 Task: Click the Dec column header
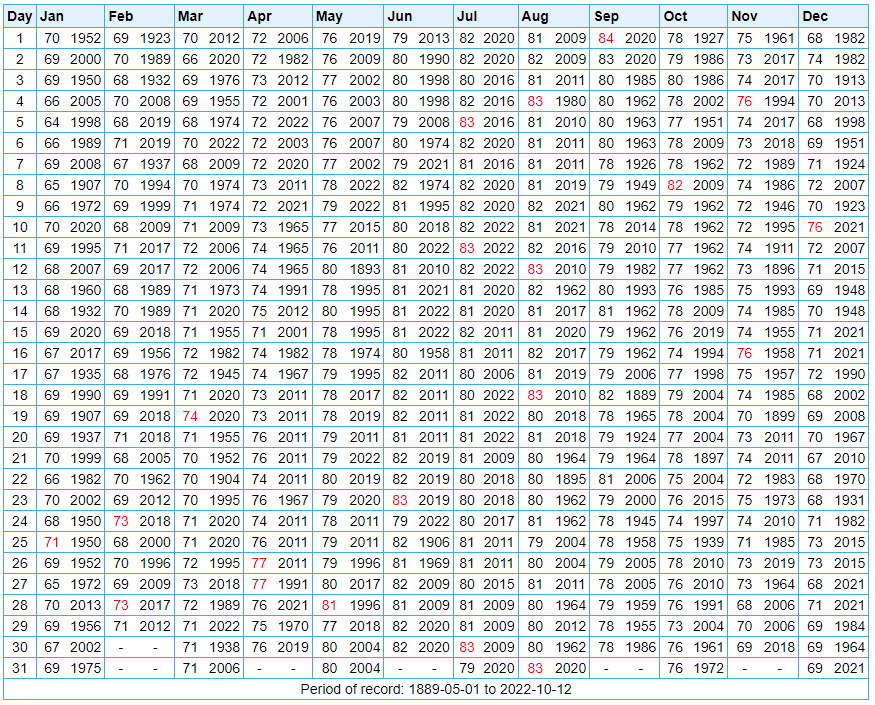[815, 16]
